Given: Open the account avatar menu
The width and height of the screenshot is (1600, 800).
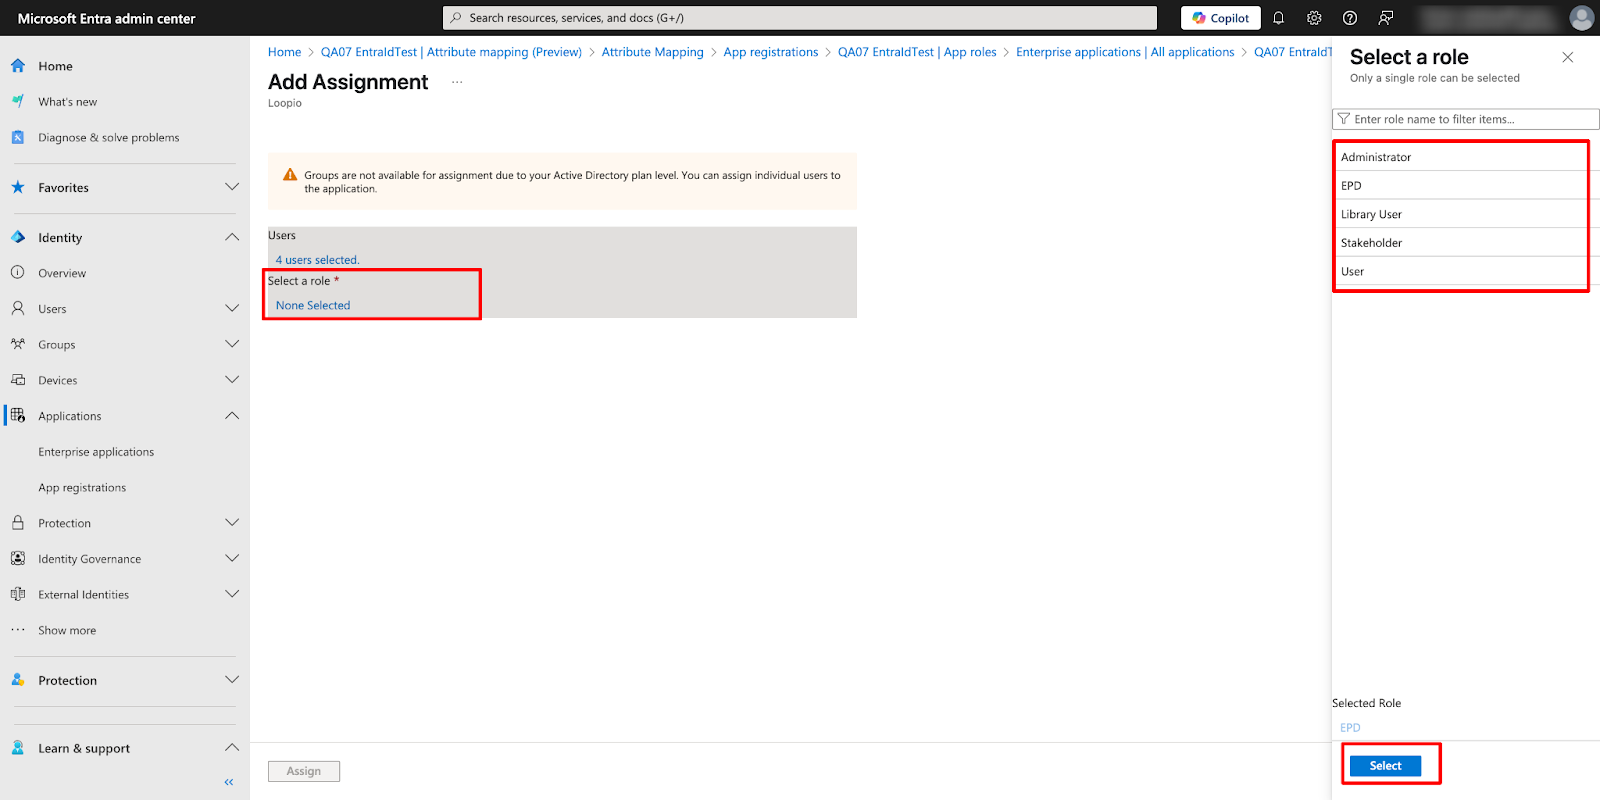Looking at the screenshot, I should tap(1582, 18).
